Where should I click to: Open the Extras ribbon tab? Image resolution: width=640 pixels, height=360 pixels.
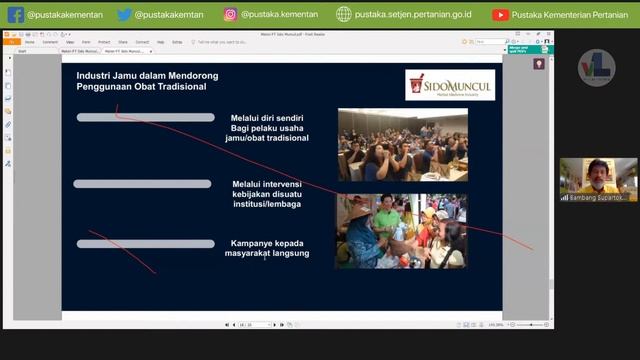tap(177, 42)
